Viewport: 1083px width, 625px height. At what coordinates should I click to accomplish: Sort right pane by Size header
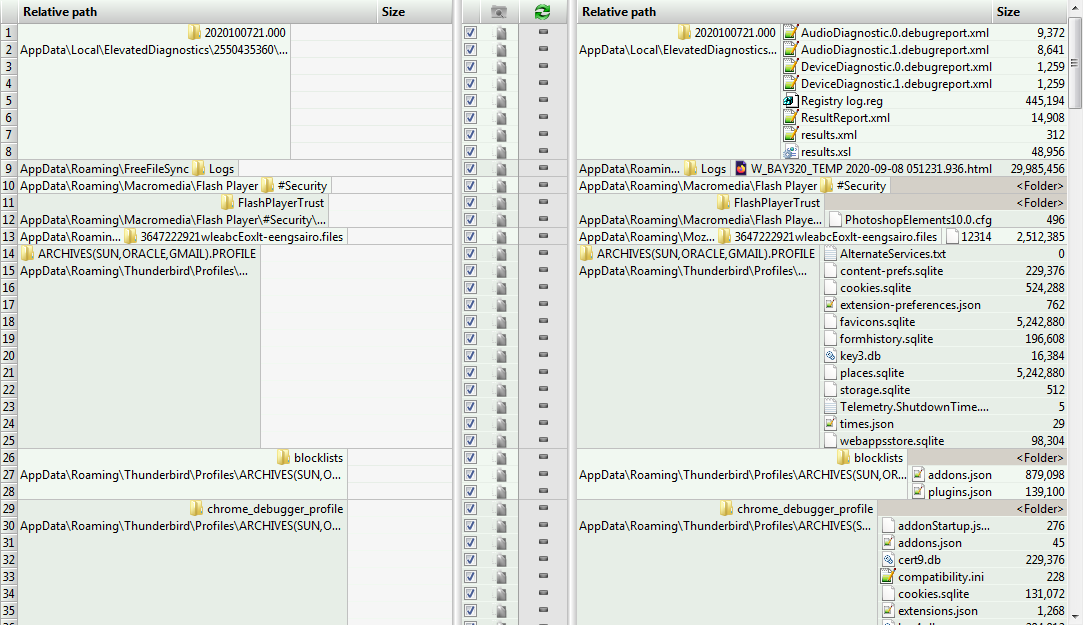point(1029,12)
